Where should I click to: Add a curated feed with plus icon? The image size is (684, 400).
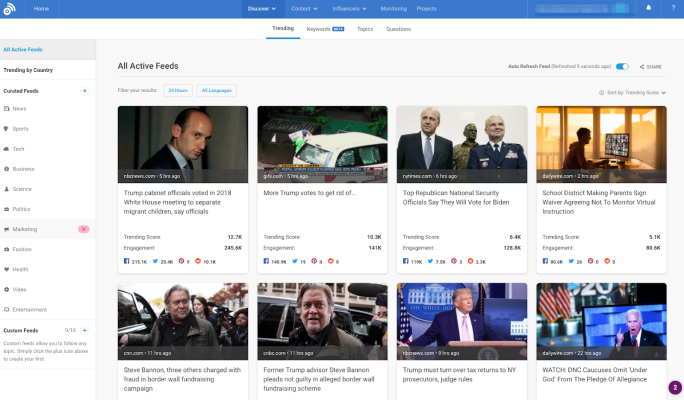(x=84, y=90)
